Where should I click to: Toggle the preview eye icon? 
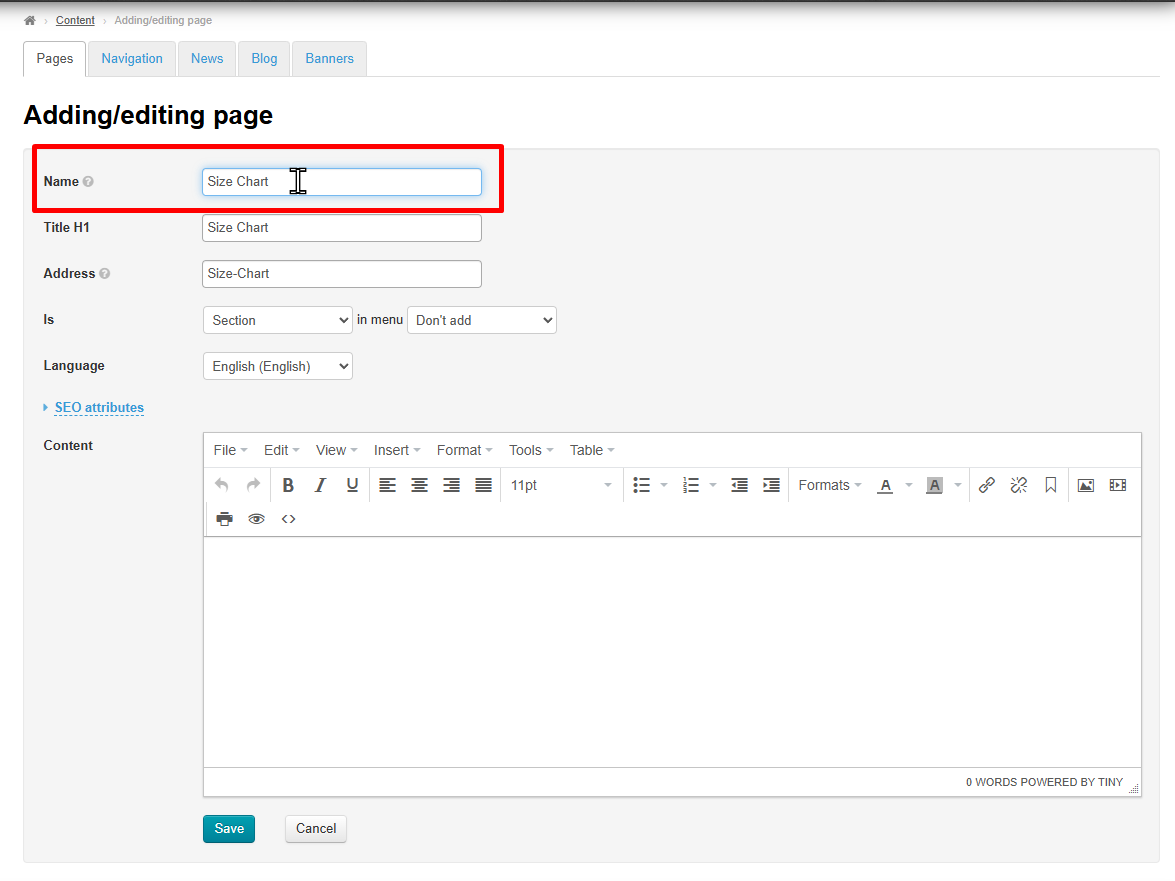[x=256, y=519]
